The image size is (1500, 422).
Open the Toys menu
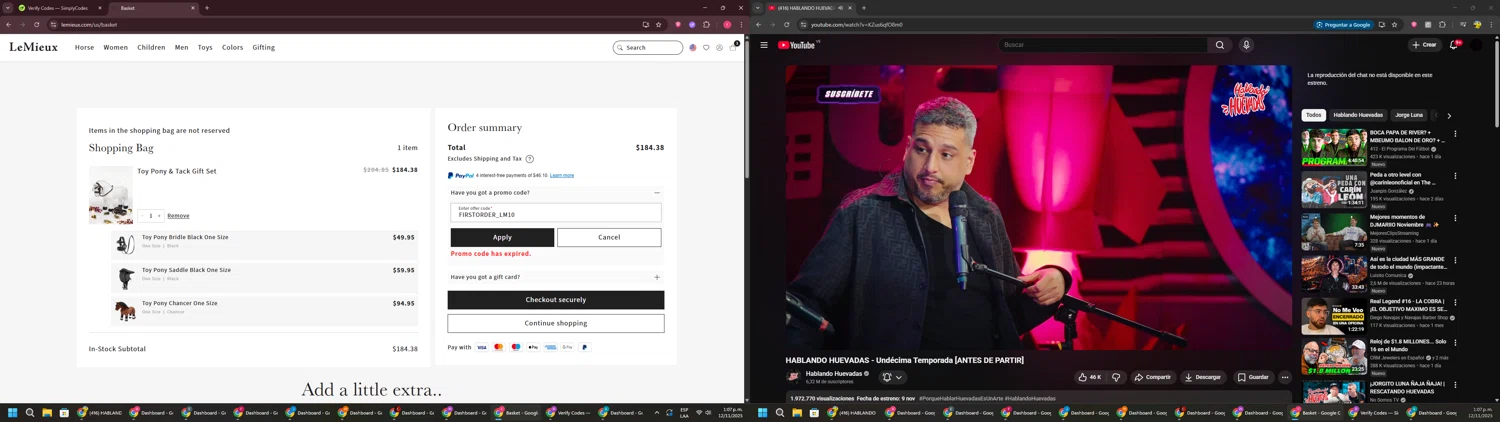pos(205,47)
